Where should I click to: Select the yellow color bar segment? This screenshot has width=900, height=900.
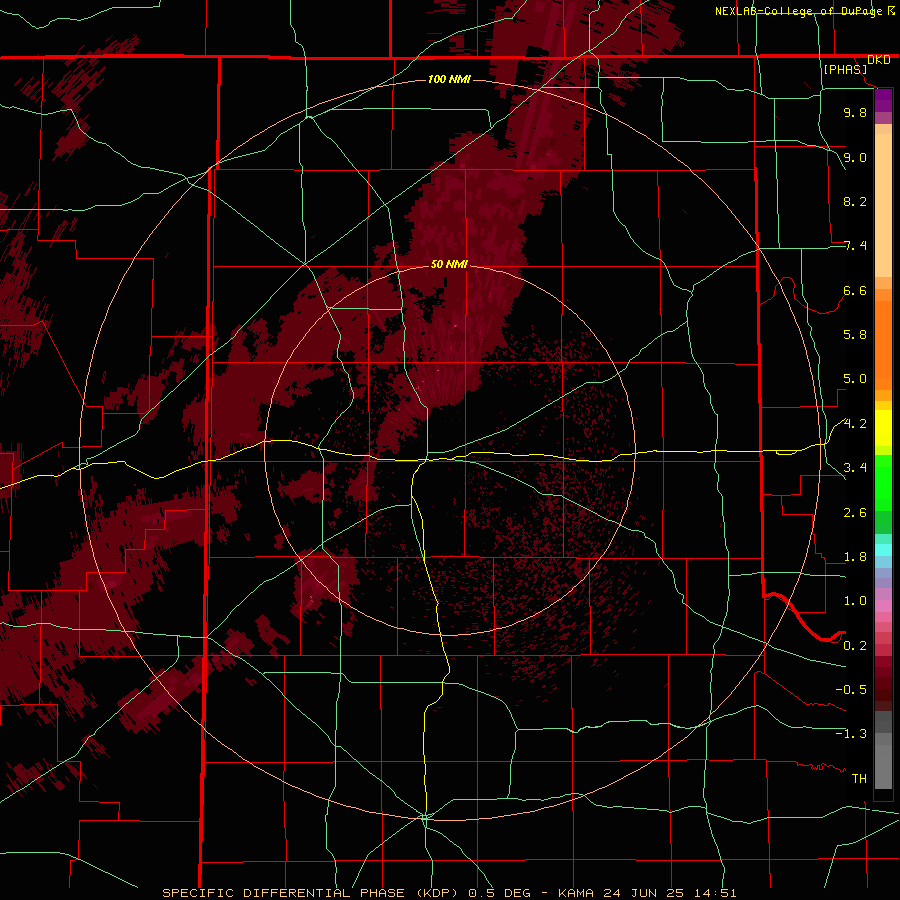coord(883,428)
